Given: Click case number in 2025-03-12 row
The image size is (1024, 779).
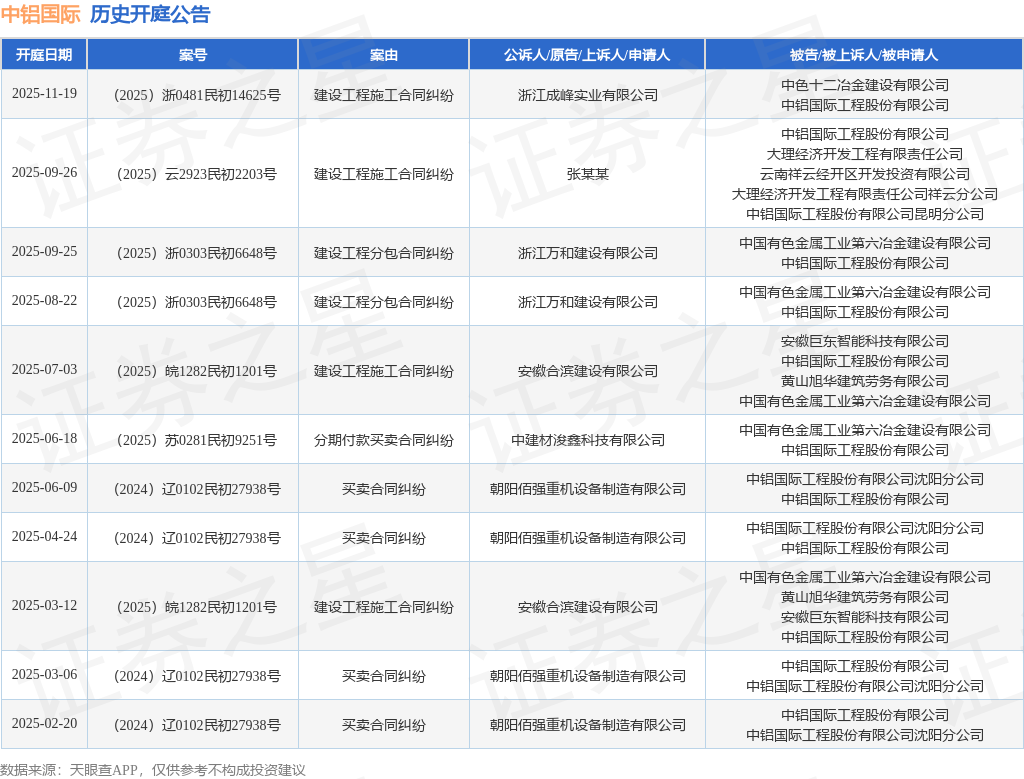Looking at the screenshot, I should tap(197, 607).
